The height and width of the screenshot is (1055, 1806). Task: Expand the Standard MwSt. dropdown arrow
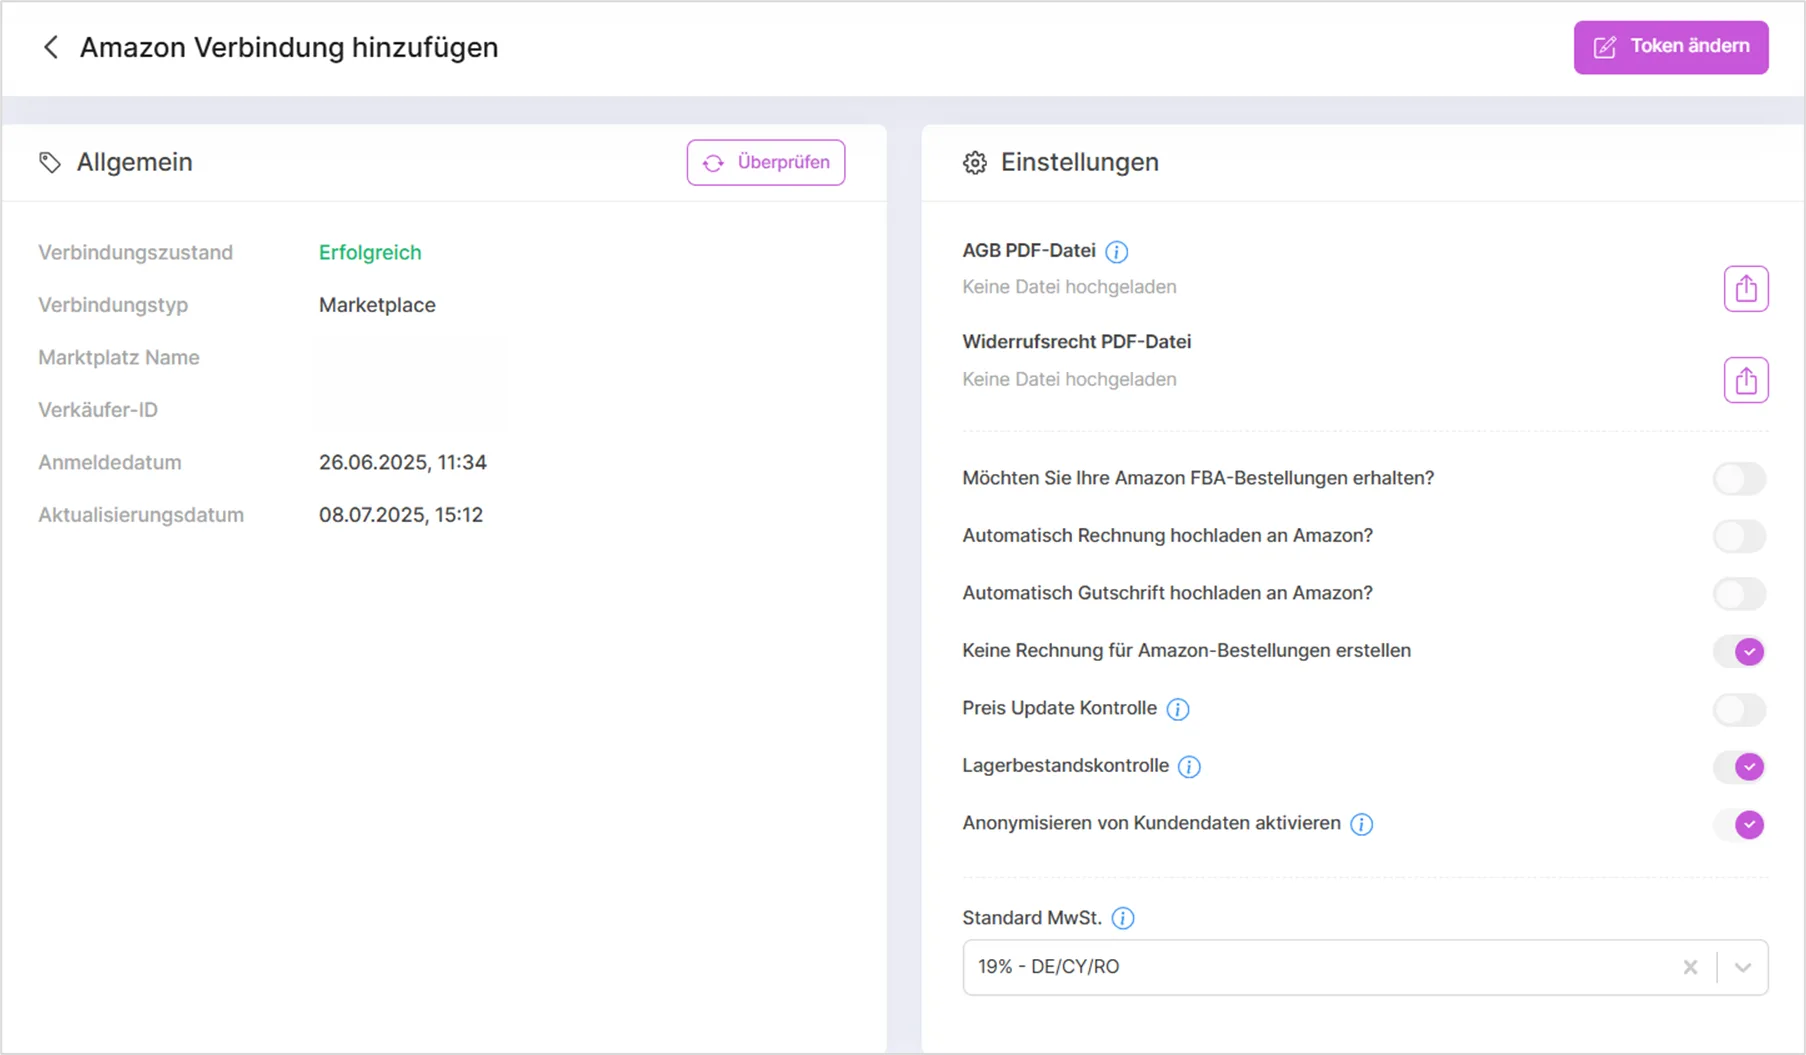point(1743,967)
